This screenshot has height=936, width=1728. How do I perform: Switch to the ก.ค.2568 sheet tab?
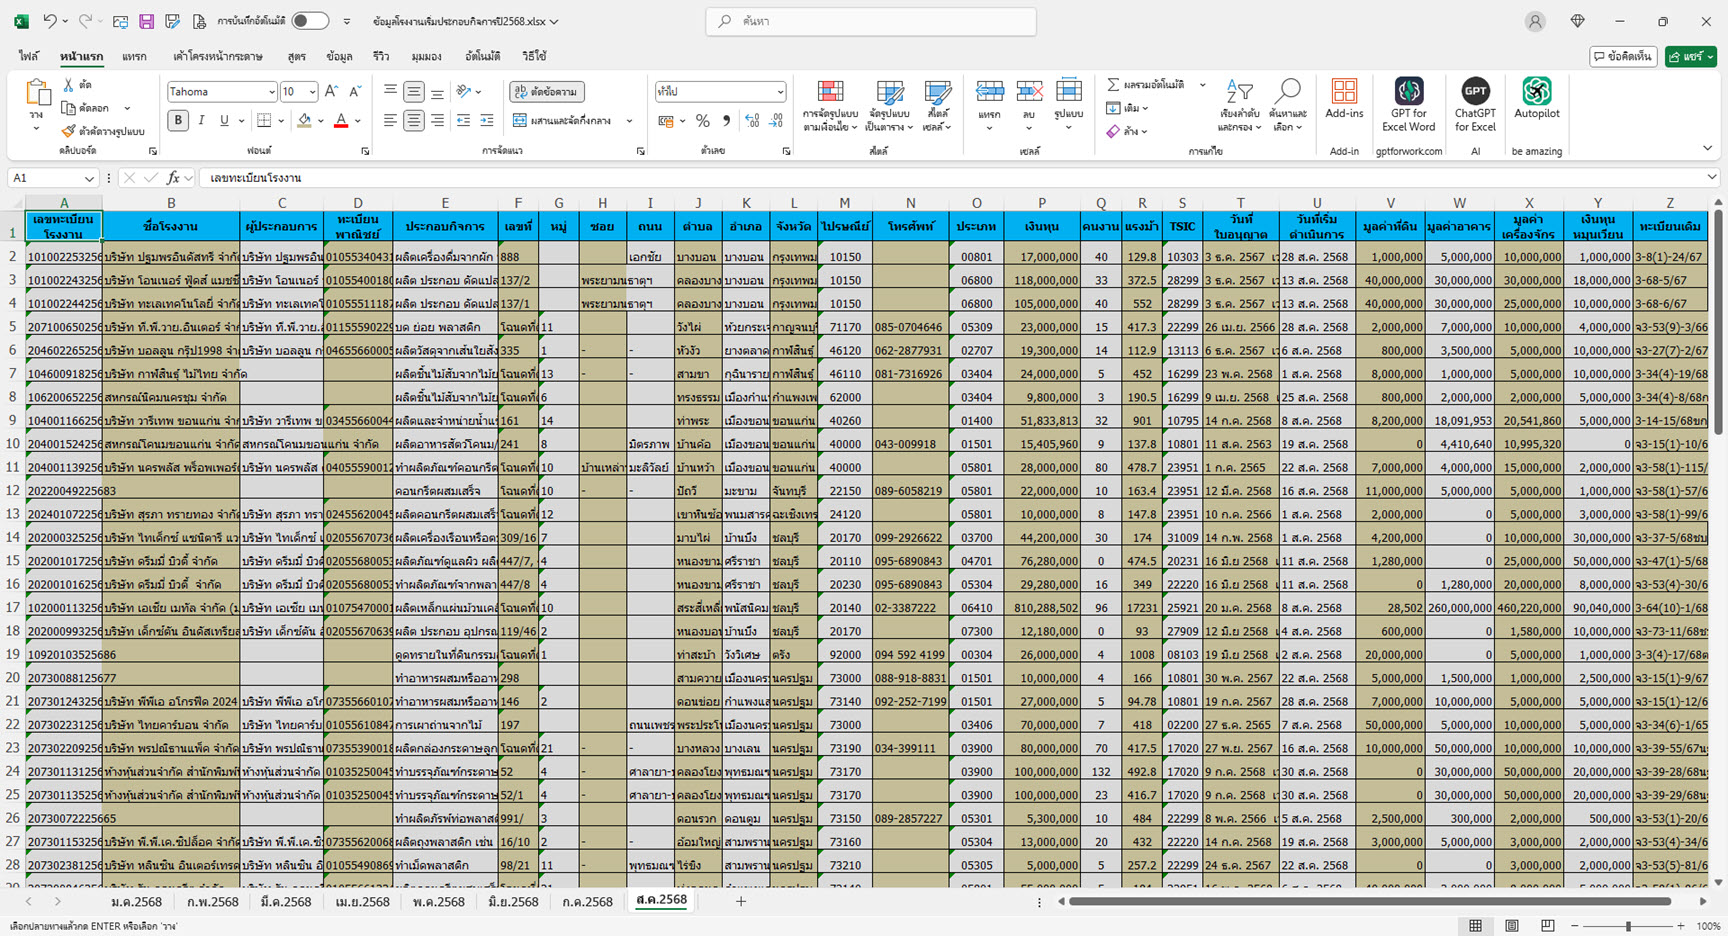(x=587, y=902)
